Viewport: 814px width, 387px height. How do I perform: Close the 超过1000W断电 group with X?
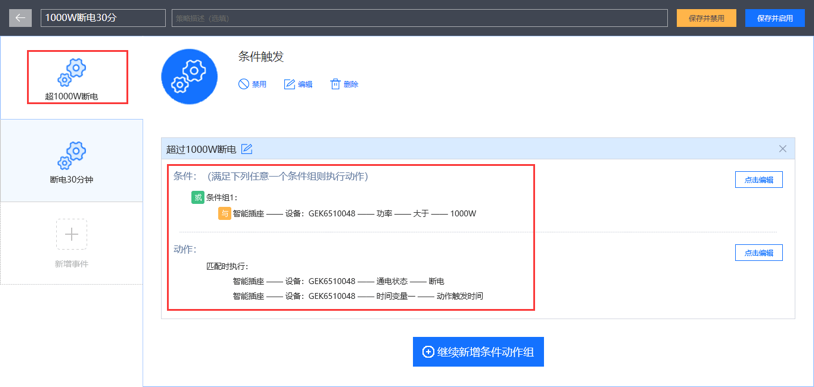(783, 149)
